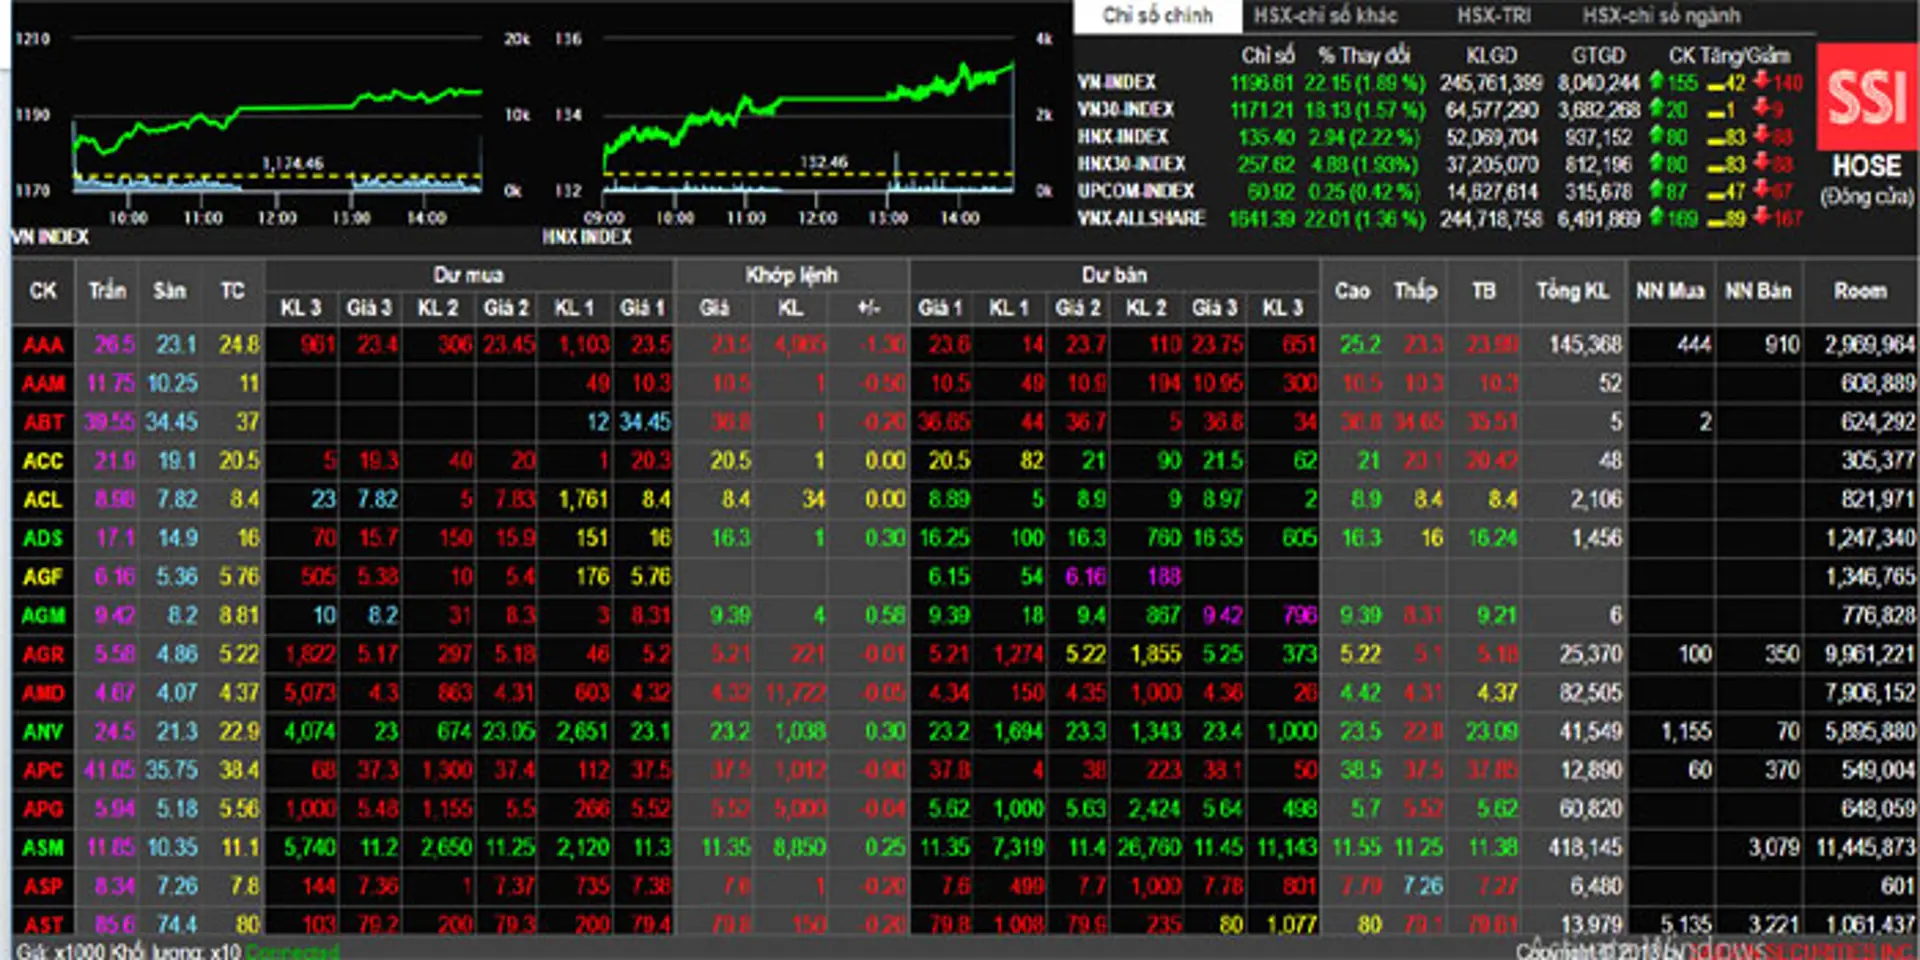Click the NN Bán column header
This screenshot has height=960, width=1920.
1758,291
